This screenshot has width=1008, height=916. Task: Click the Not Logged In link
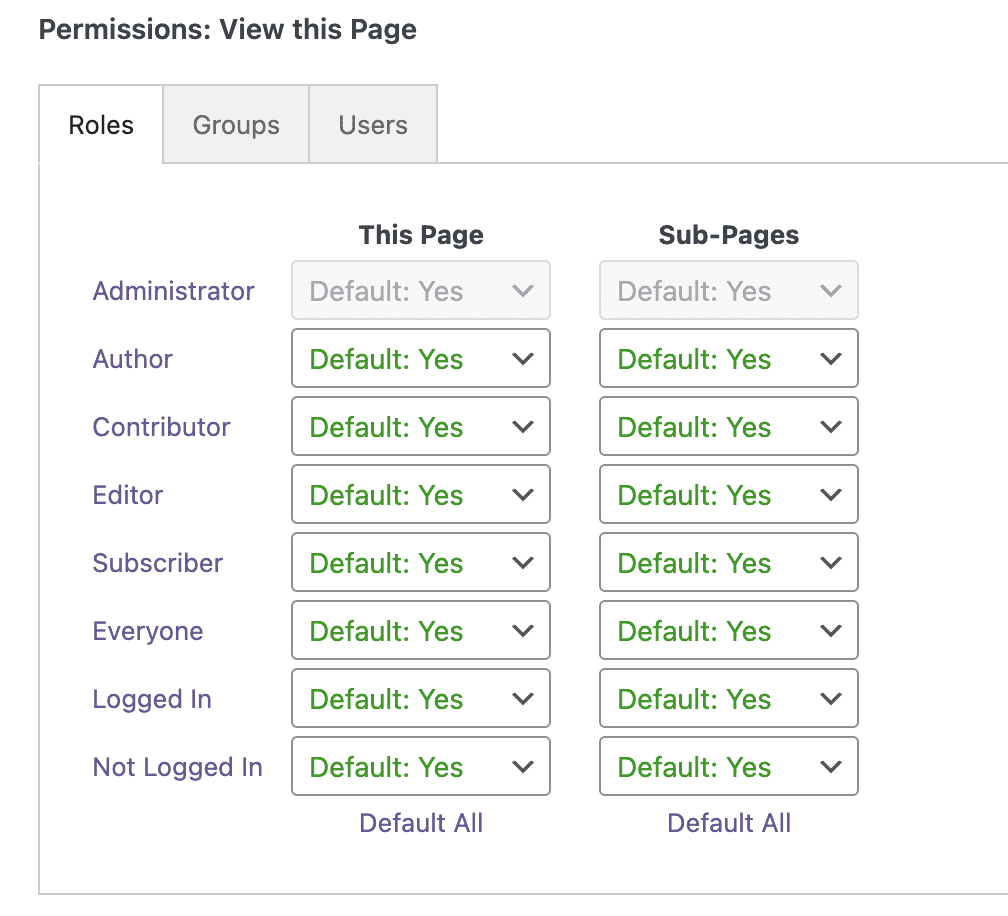point(178,767)
